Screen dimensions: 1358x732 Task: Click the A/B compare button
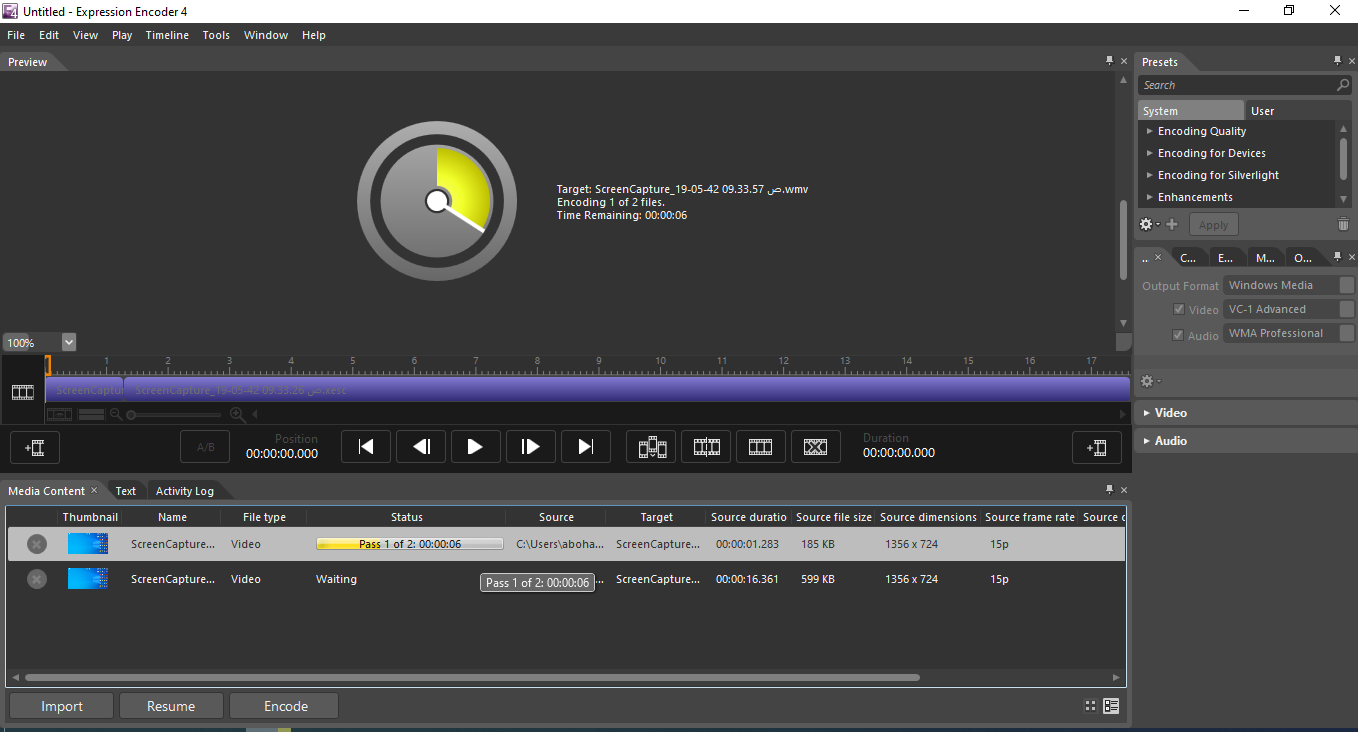pos(205,447)
